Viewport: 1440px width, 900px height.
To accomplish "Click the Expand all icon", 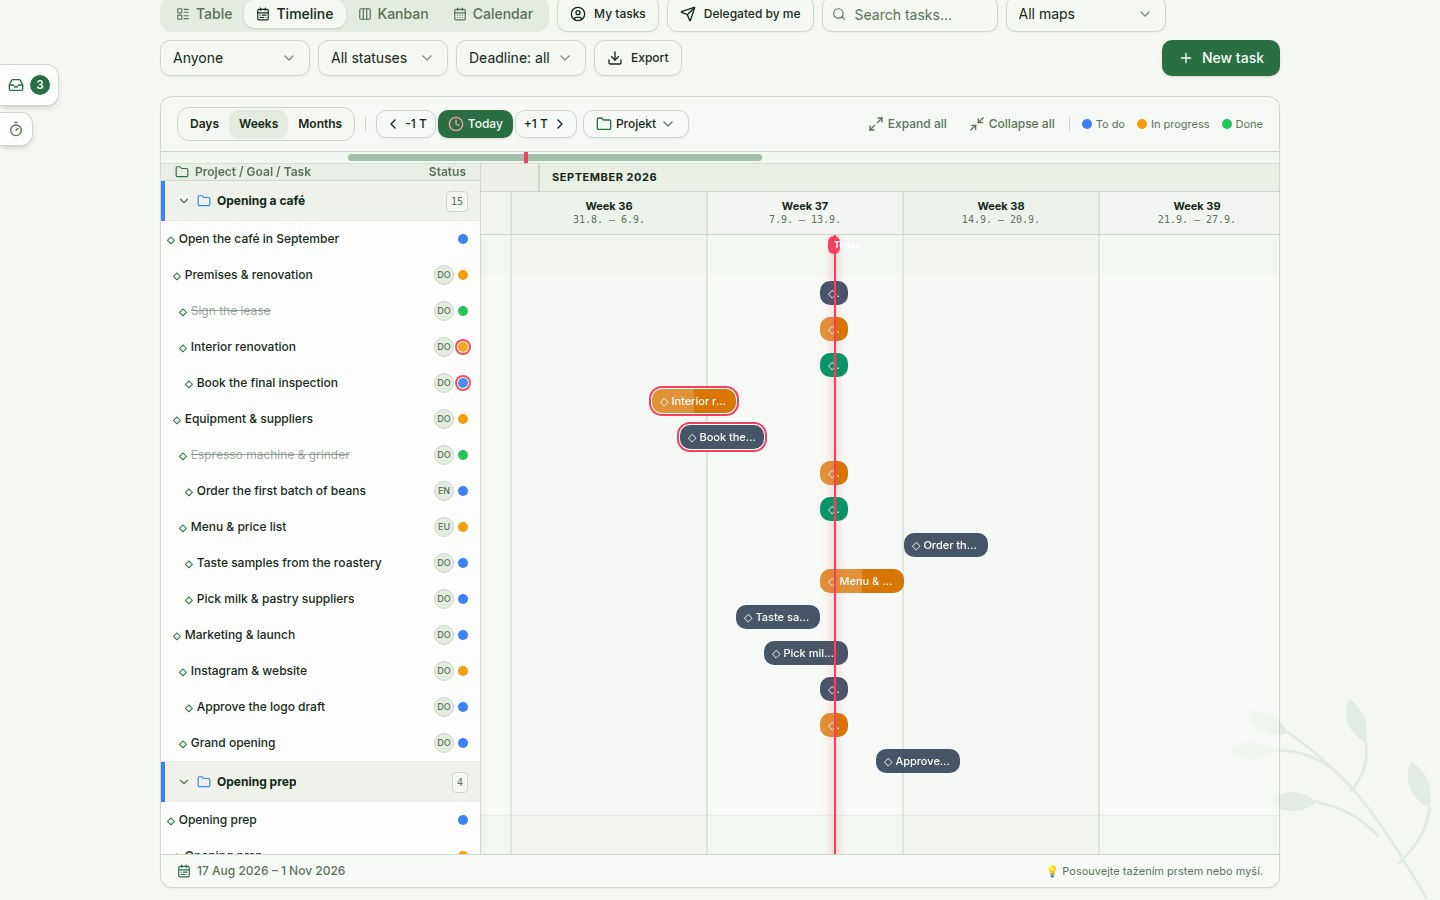I will [x=876, y=124].
